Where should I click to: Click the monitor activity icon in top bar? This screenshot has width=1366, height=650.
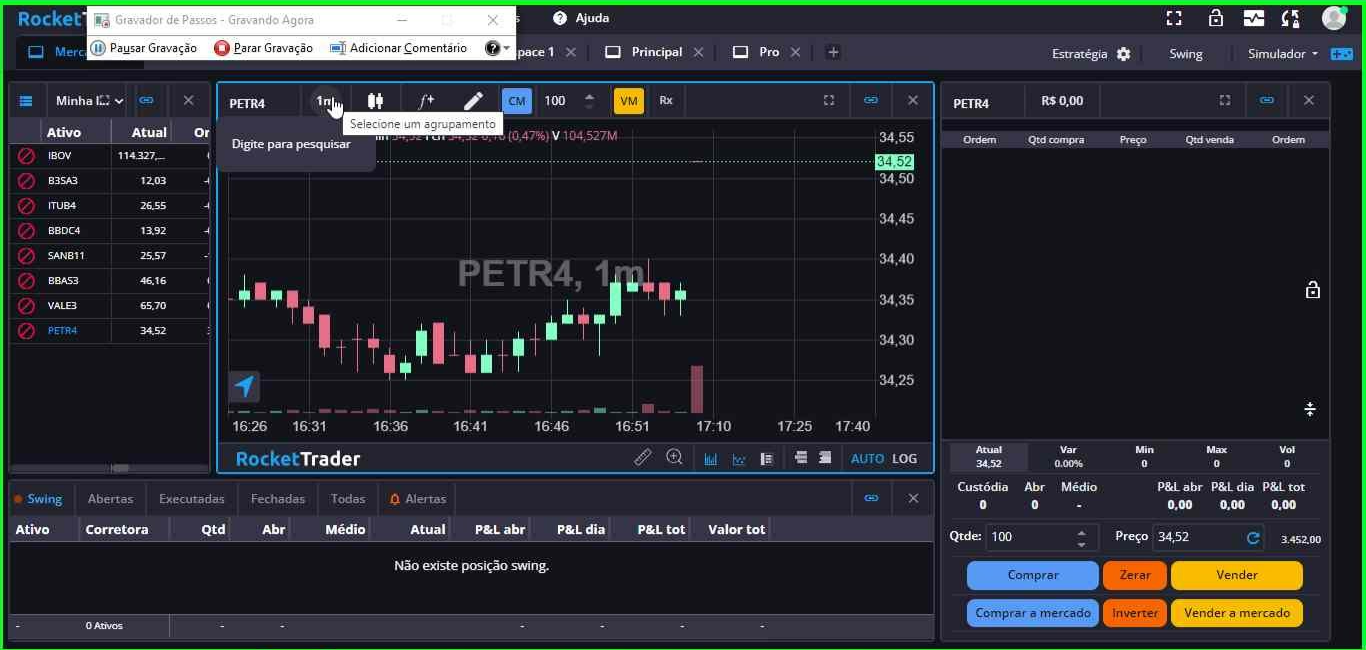point(1254,18)
